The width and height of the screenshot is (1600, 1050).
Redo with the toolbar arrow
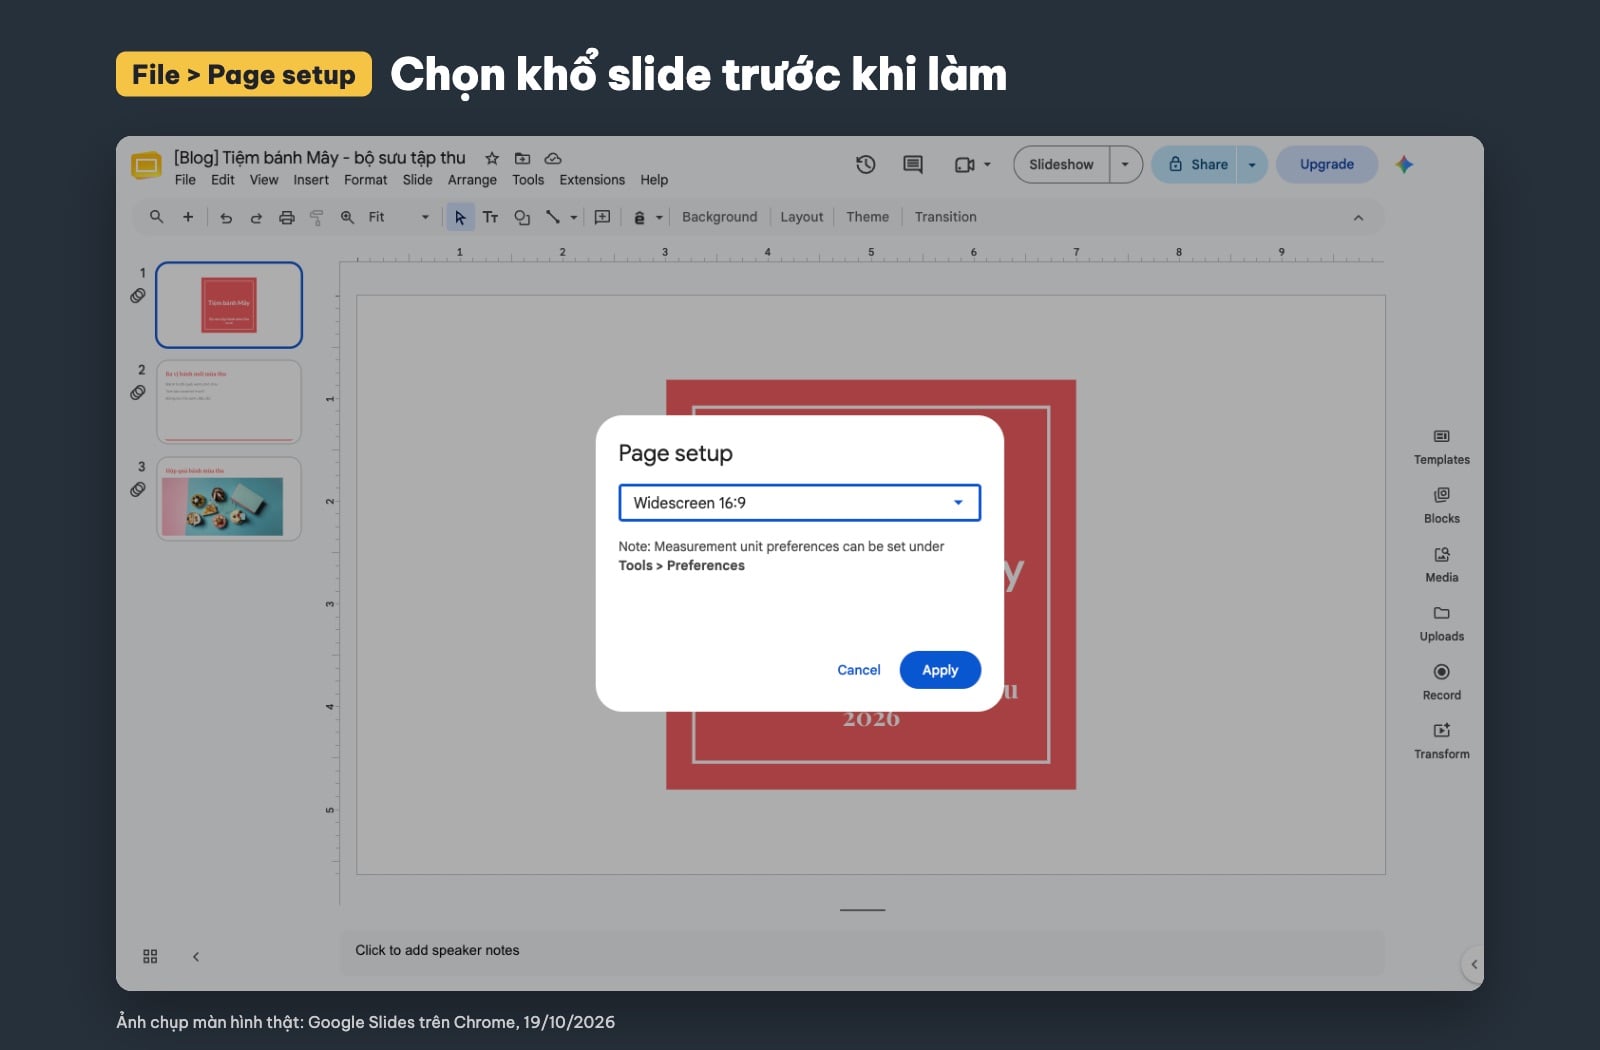[256, 217]
